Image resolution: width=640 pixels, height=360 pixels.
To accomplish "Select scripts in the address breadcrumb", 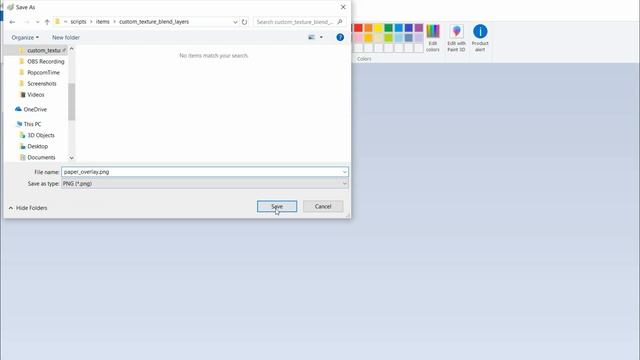I will pos(78,22).
